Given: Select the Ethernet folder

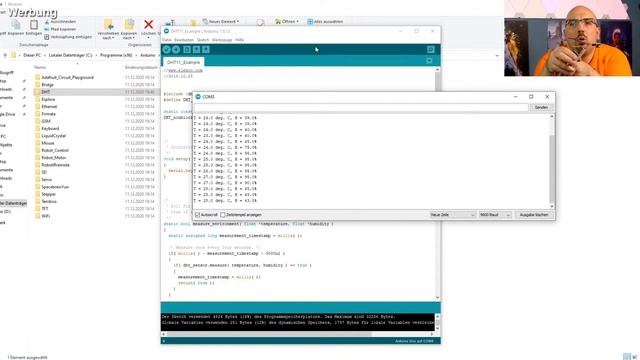Looking at the screenshot, I should pyautogui.click(x=49, y=107).
